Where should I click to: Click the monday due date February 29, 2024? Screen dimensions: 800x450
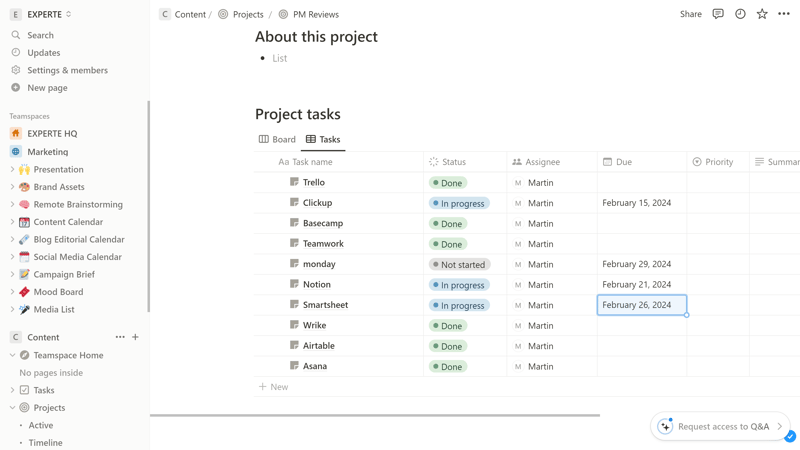(x=636, y=264)
